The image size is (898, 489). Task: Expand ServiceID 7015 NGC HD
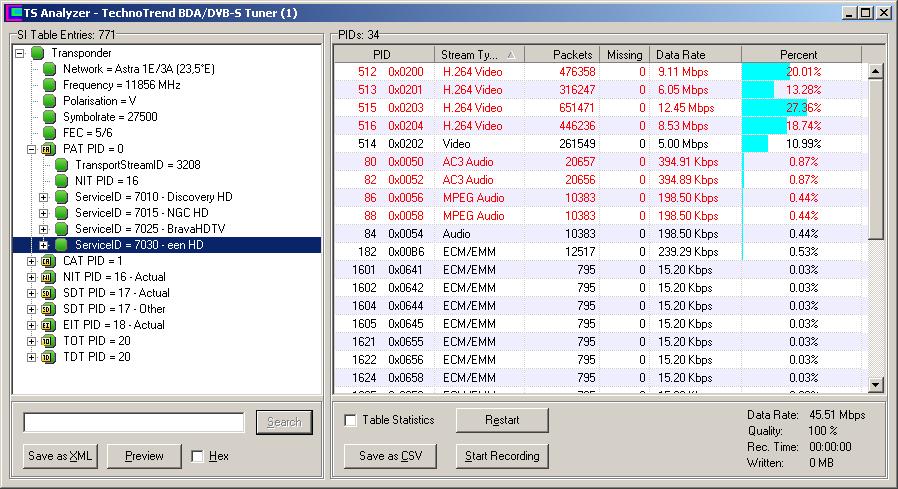click(44, 214)
